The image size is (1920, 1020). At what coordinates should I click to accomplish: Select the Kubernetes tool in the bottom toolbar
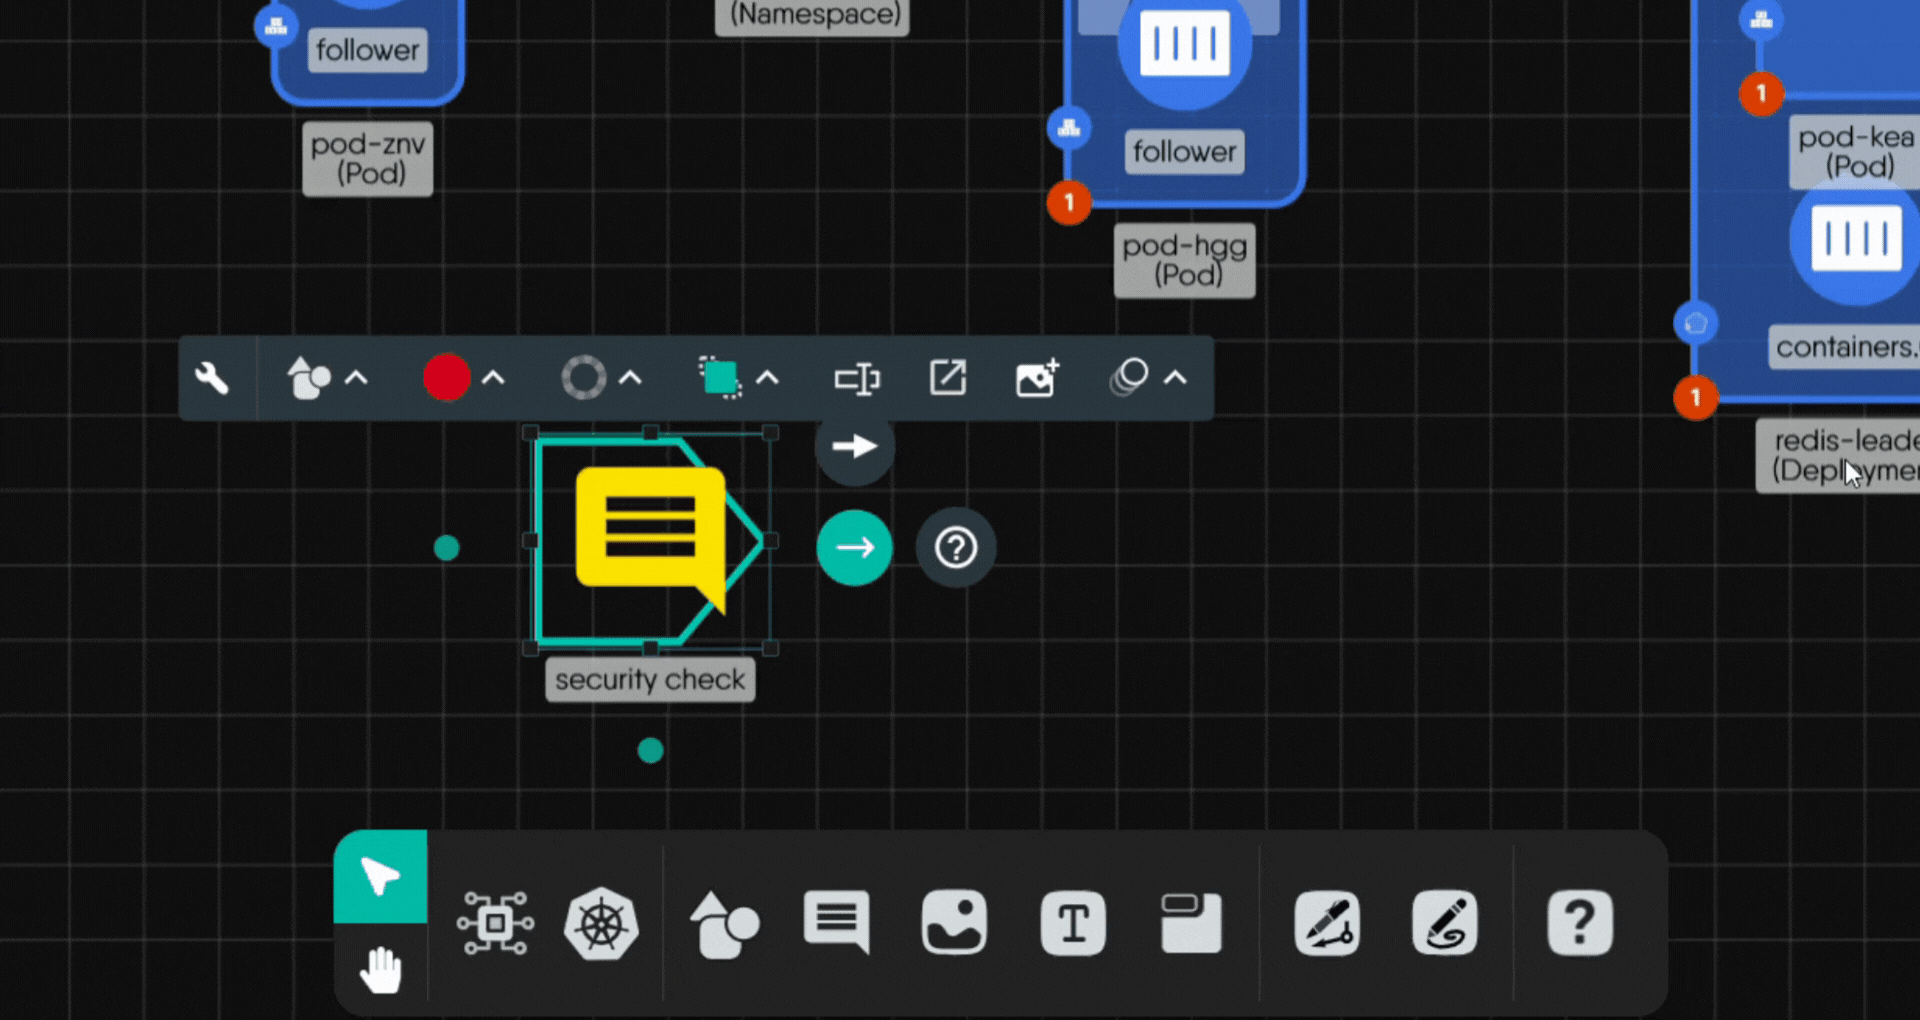pos(599,923)
